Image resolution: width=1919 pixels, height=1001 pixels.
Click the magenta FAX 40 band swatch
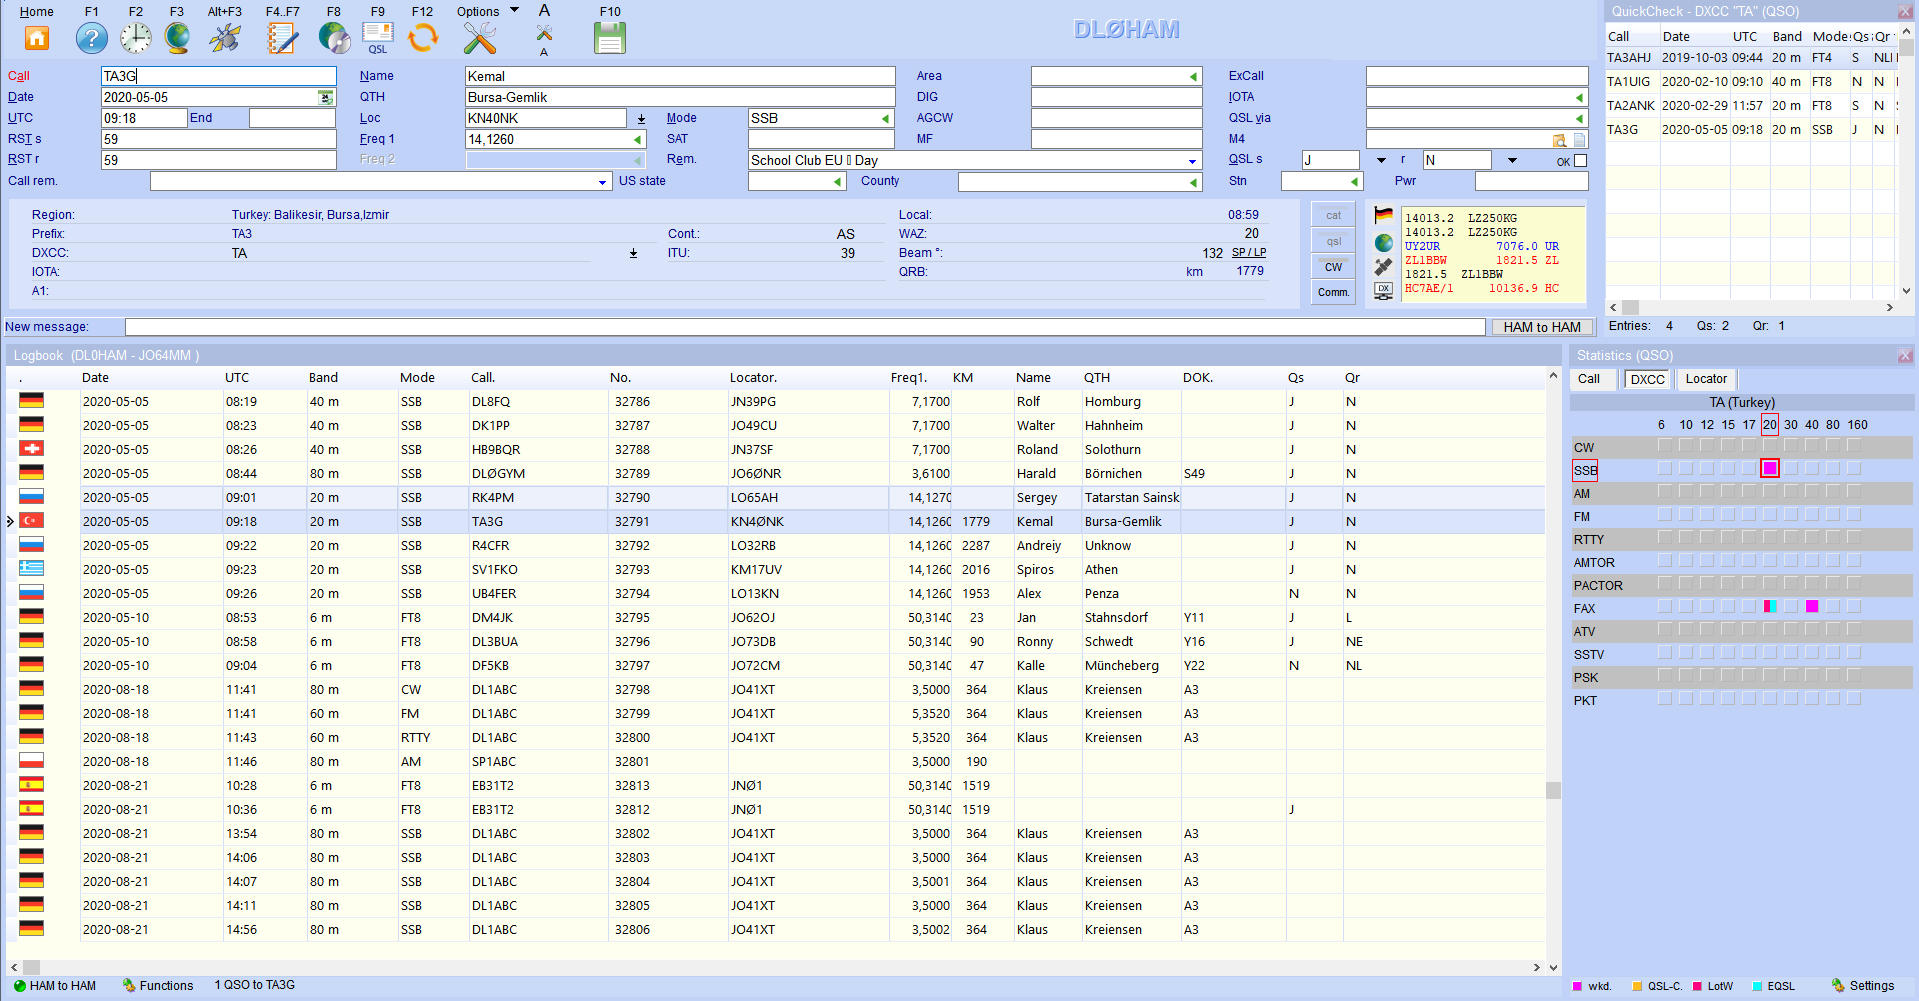(1812, 606)
